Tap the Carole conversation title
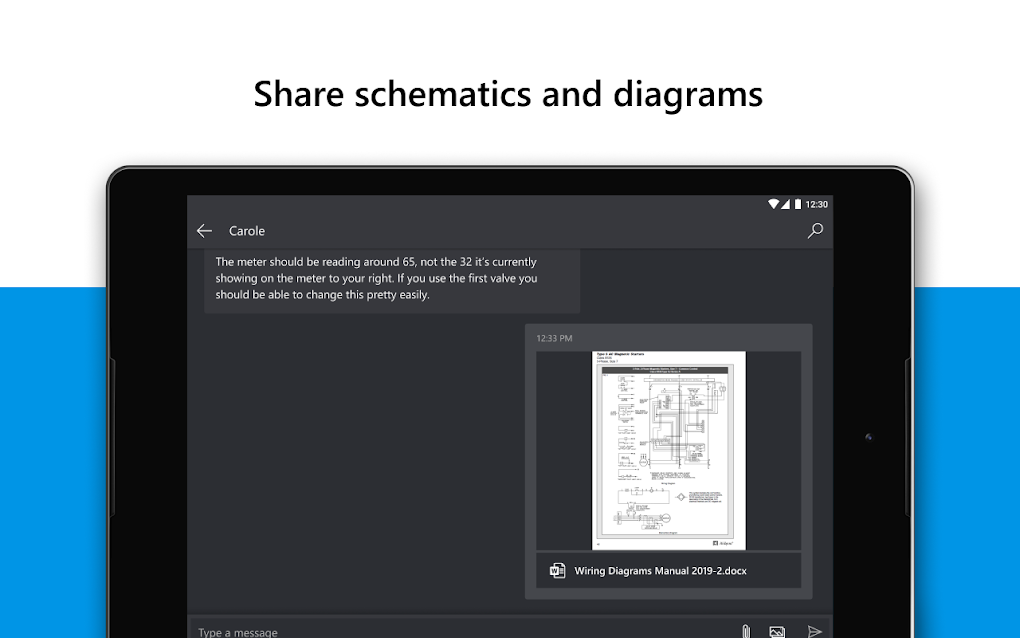1020x638 pixels. click(x=247, y=231)
